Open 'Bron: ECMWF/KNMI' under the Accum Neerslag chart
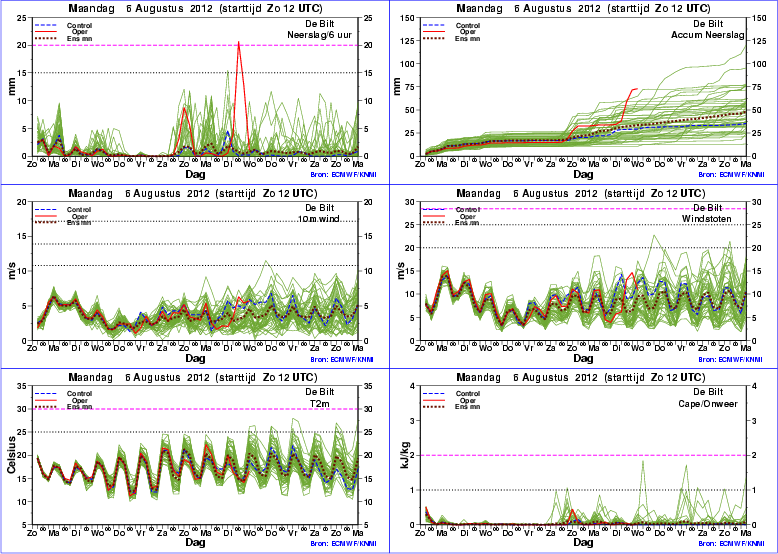This screenshot has width=778, height=554. [x=732, y=175]
